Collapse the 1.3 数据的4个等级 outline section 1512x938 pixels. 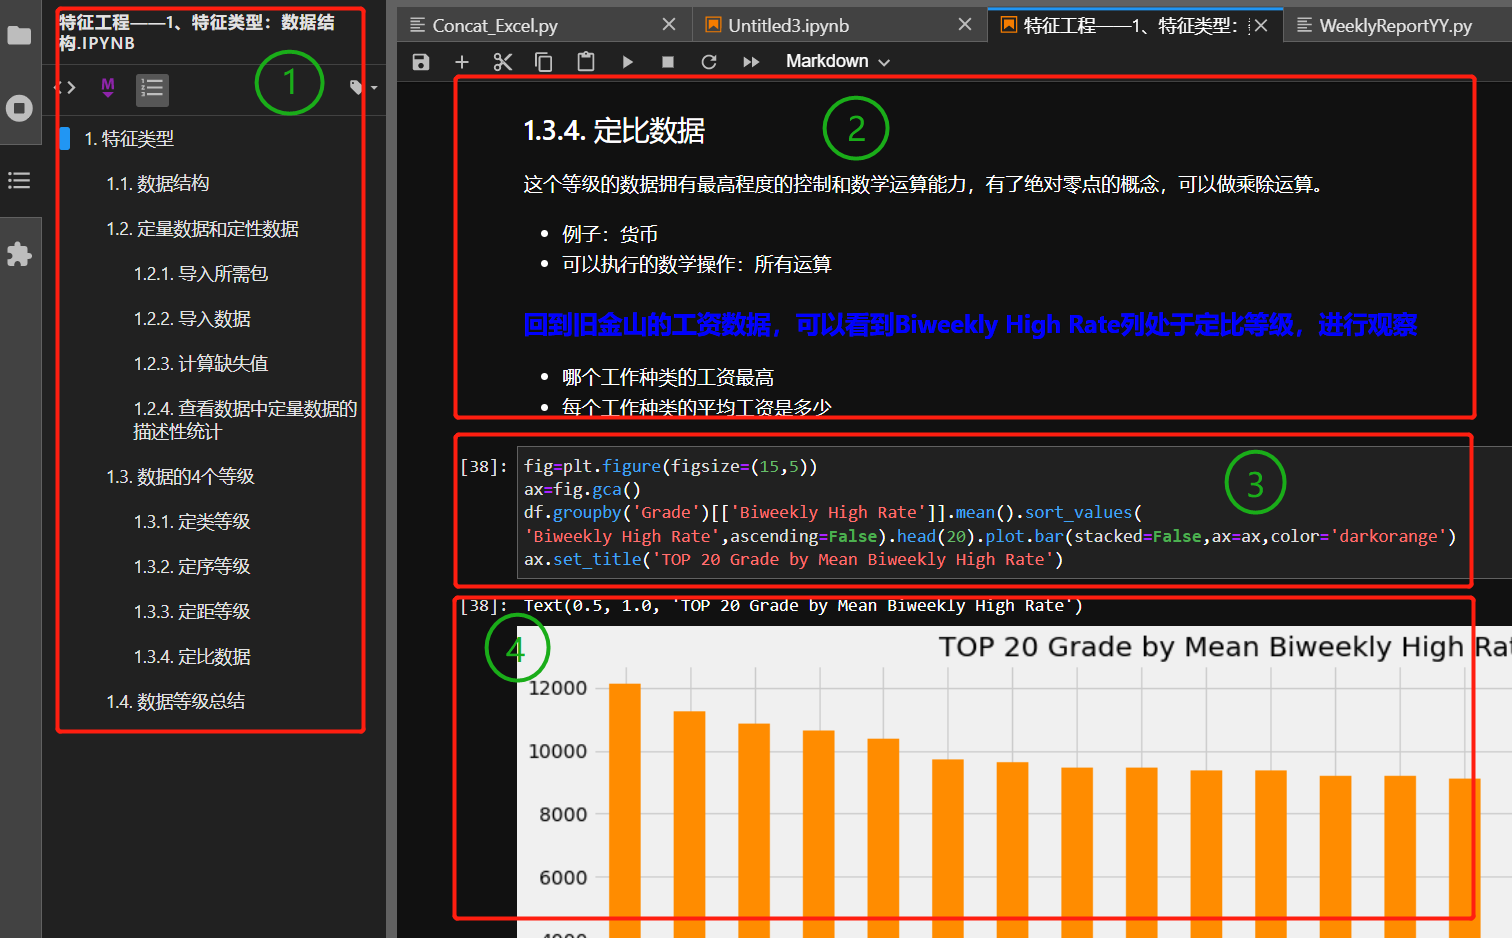95,476
